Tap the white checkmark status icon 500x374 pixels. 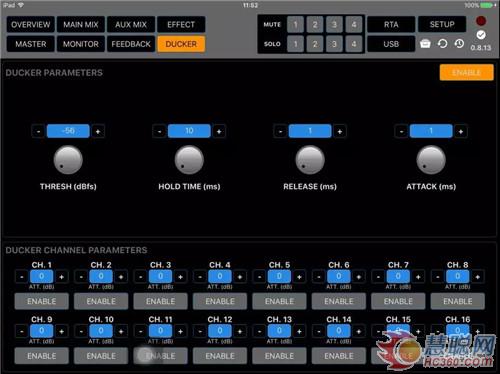coord(481,35)
